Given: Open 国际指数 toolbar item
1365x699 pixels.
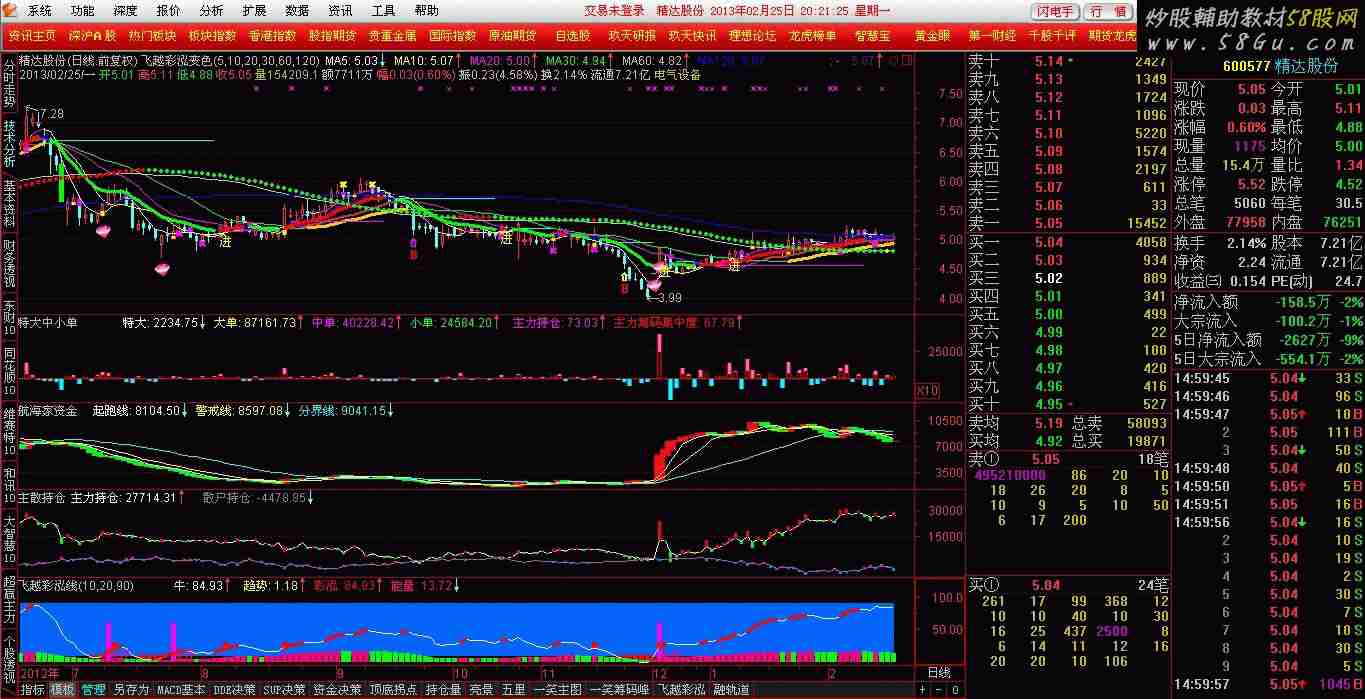Looking at the screenshot, I should (453, 35).
